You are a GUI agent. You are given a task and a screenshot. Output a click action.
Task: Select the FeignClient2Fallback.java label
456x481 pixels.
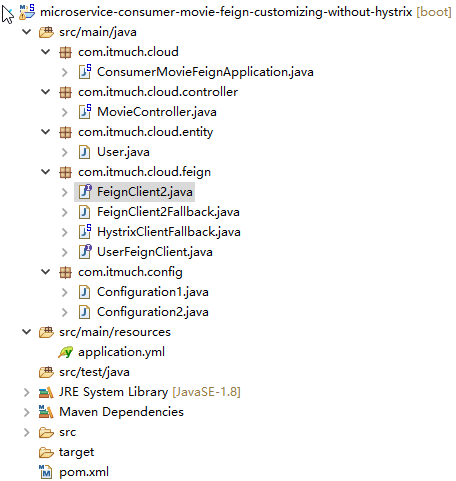[168, 212]
